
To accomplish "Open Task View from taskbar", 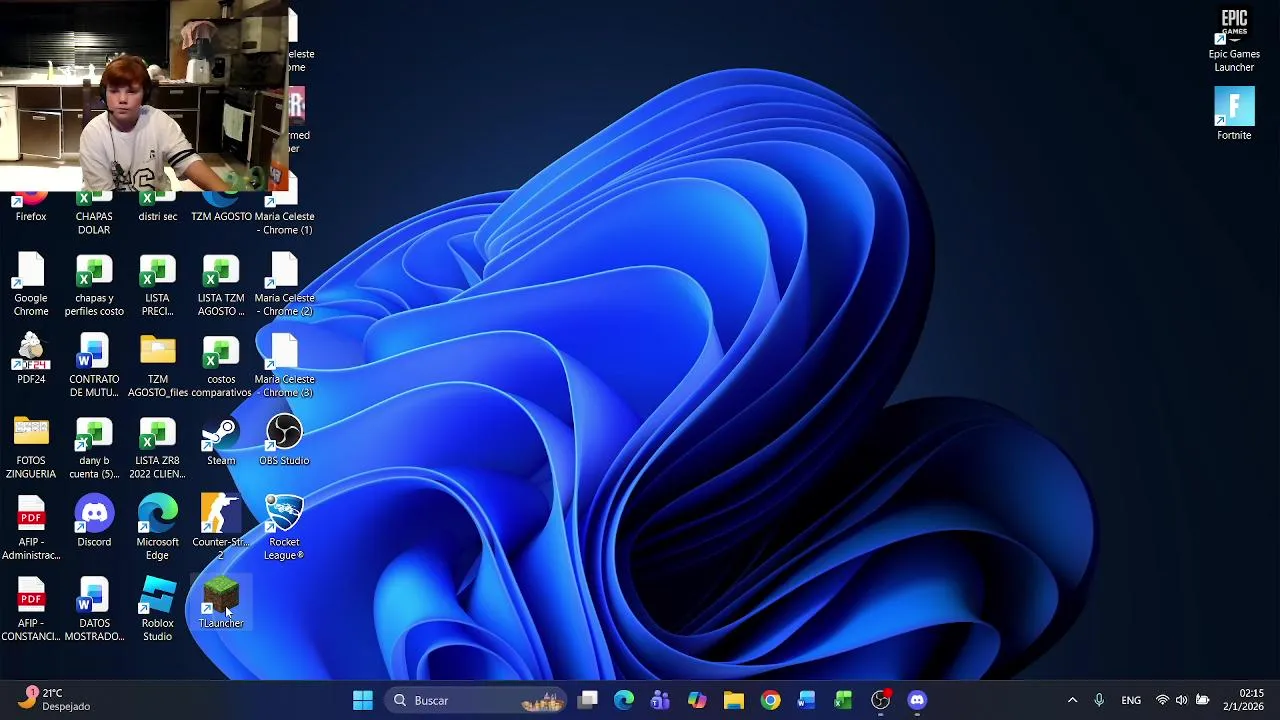I will pyautogui.click(x=588, y=700).
